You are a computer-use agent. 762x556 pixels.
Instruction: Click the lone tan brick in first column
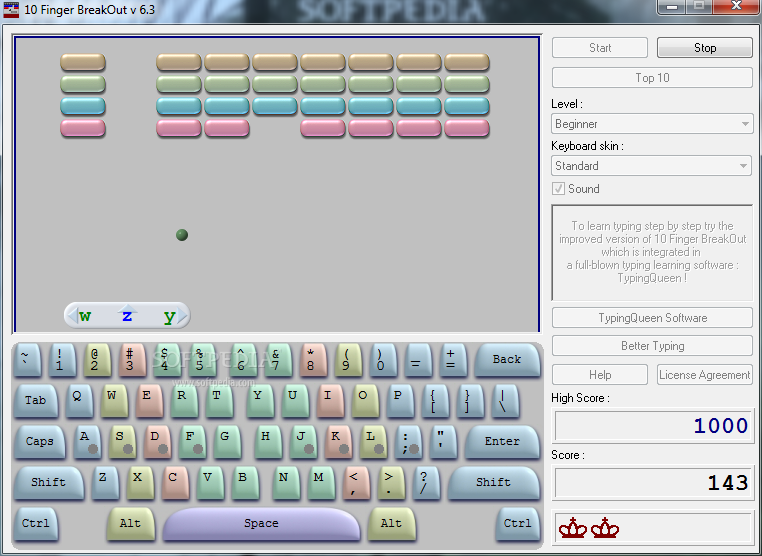83,62
